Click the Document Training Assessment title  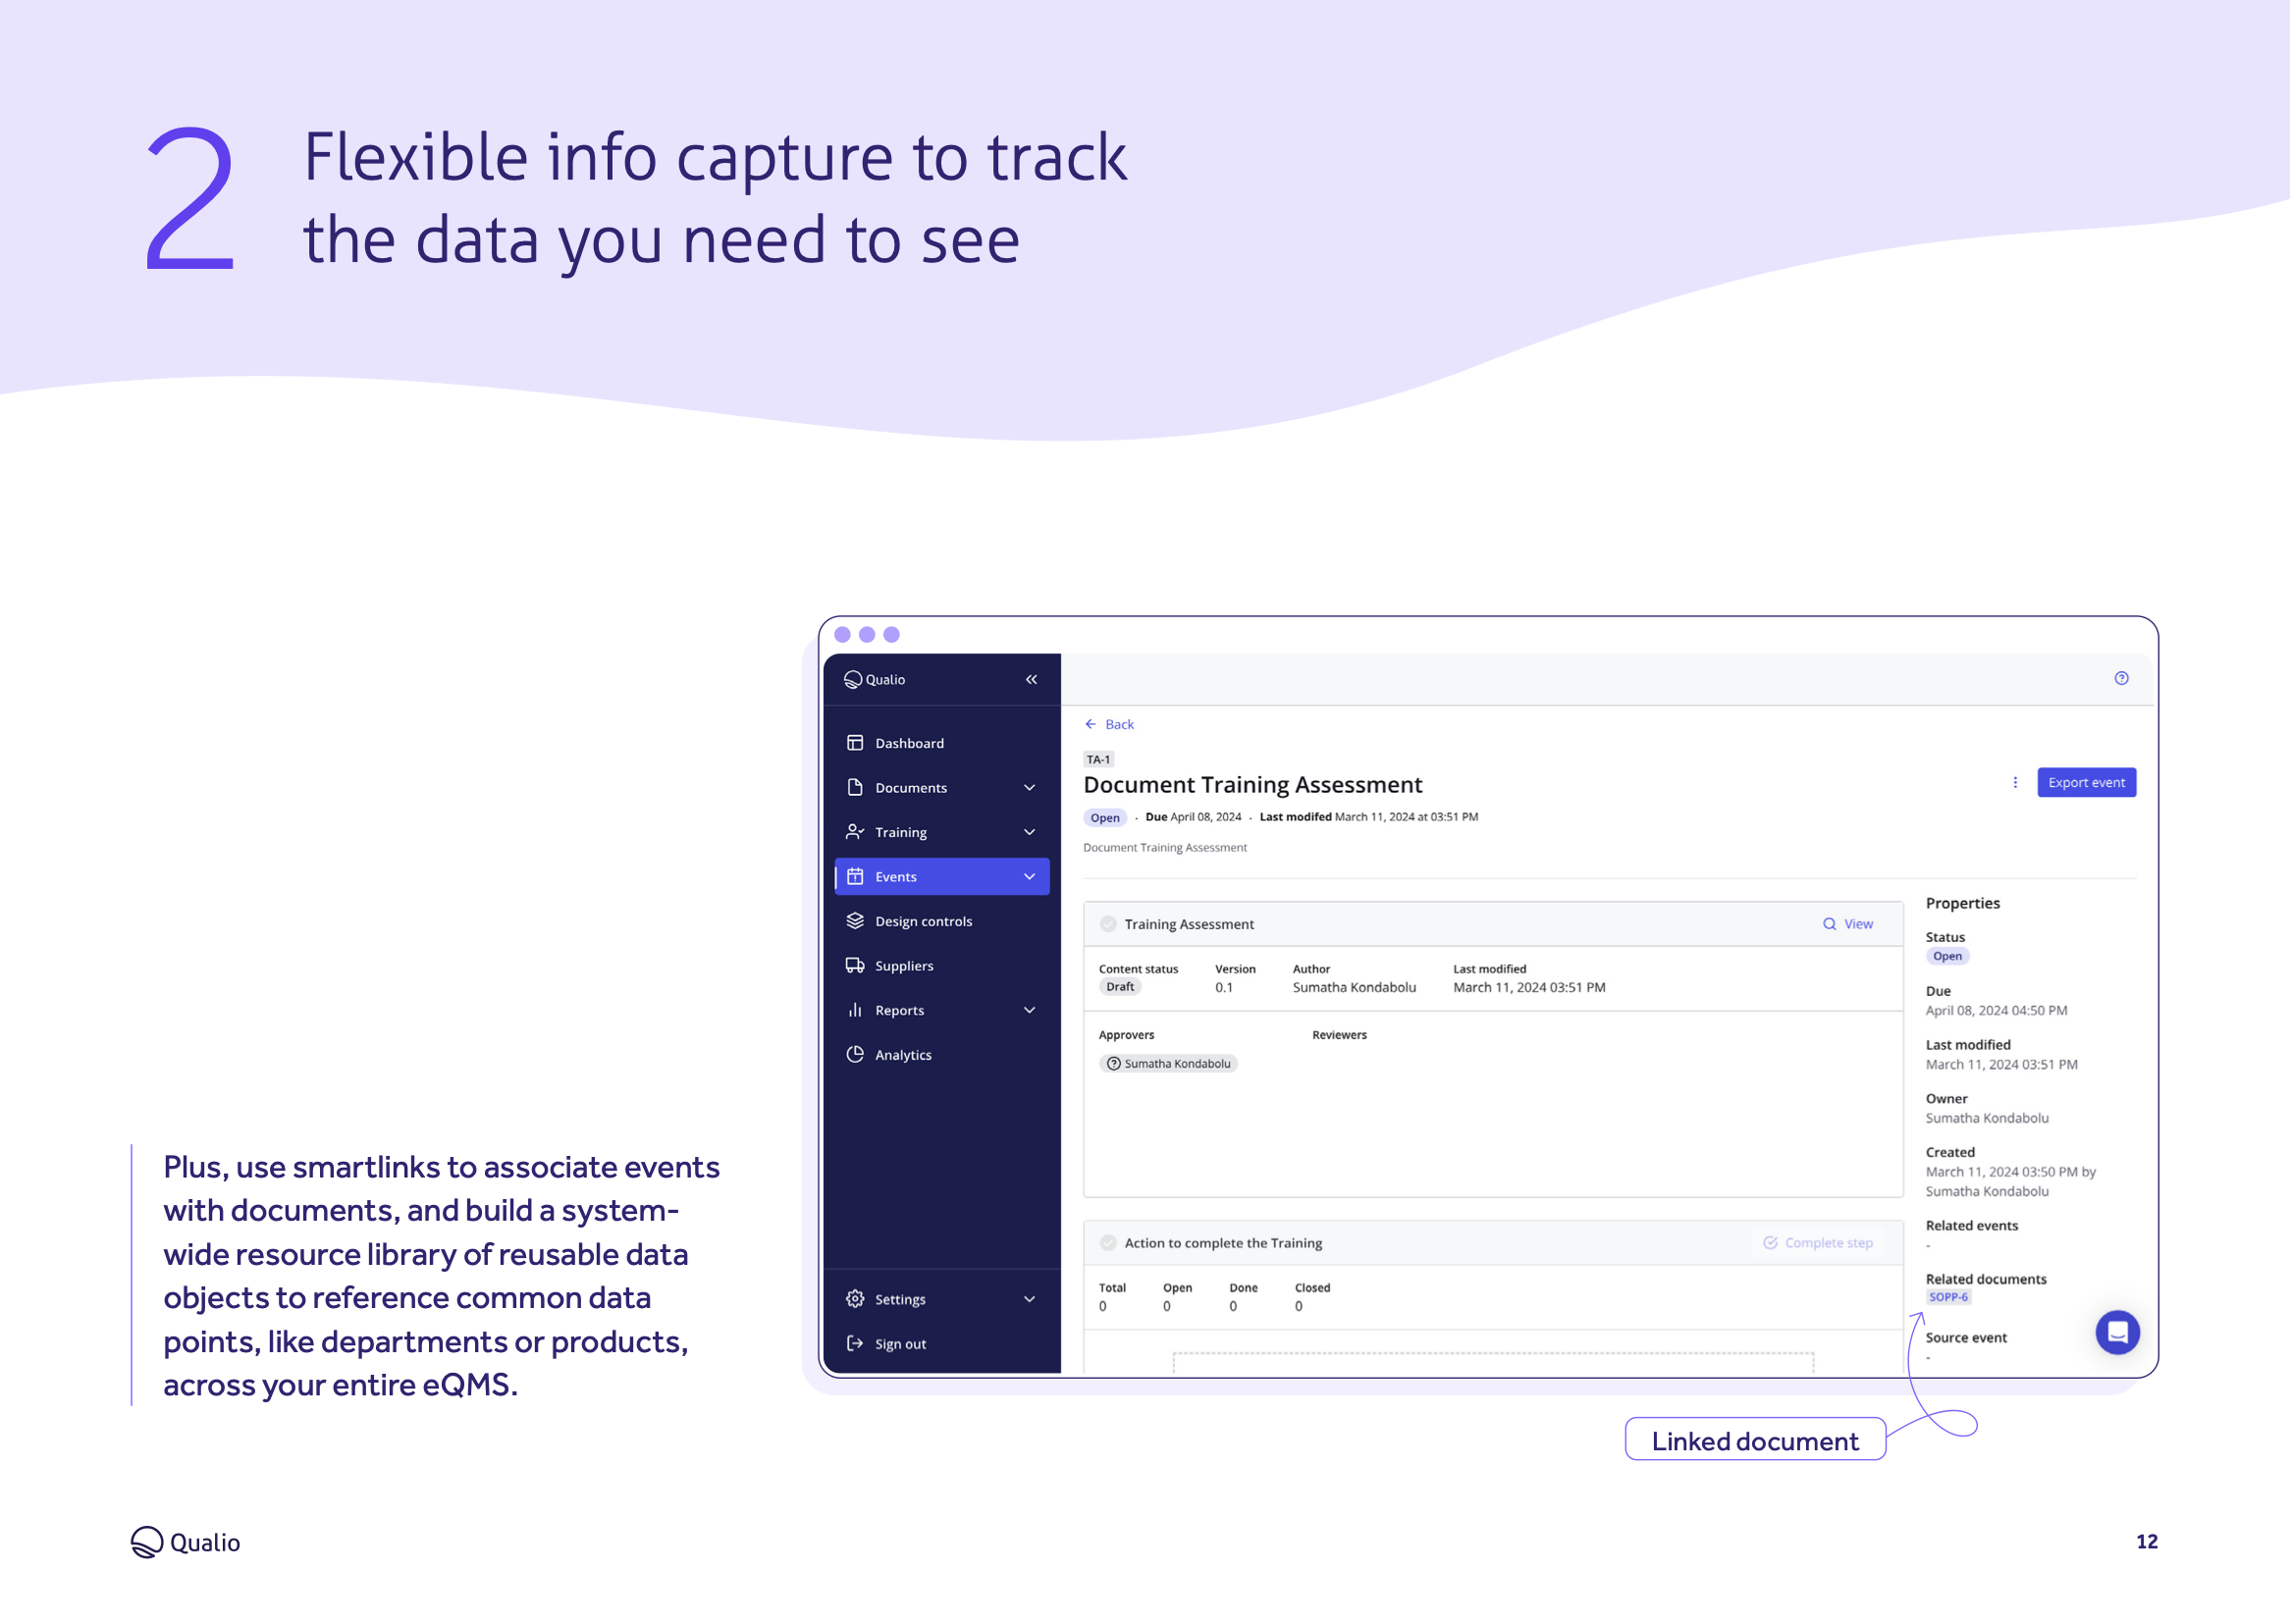tap(1252, 785)
